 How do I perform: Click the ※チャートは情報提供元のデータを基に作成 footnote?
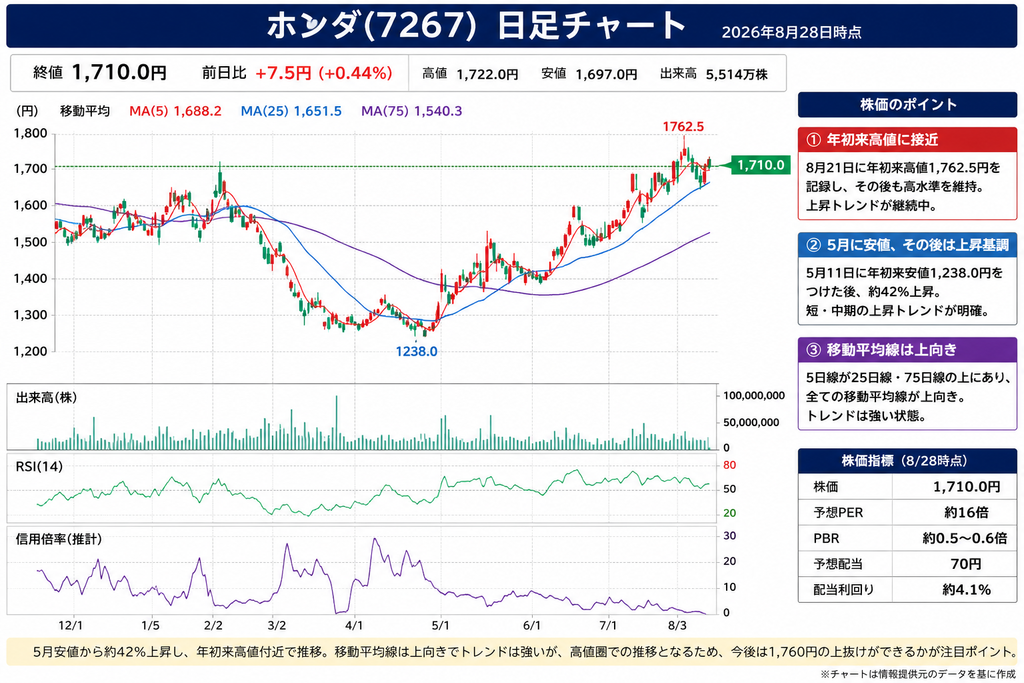tap(918, 674)
